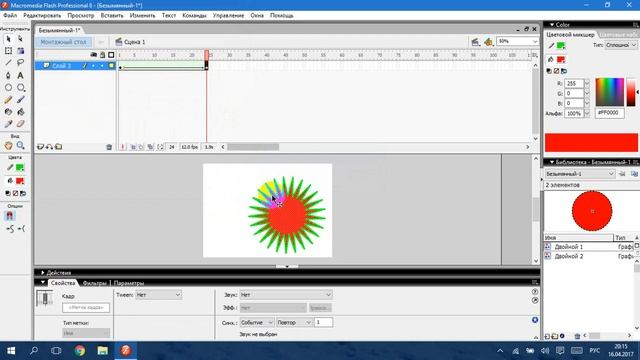Select the Eyedropper tool
Viewport: 640px width, 360px height.
click(x=8, y=124)
